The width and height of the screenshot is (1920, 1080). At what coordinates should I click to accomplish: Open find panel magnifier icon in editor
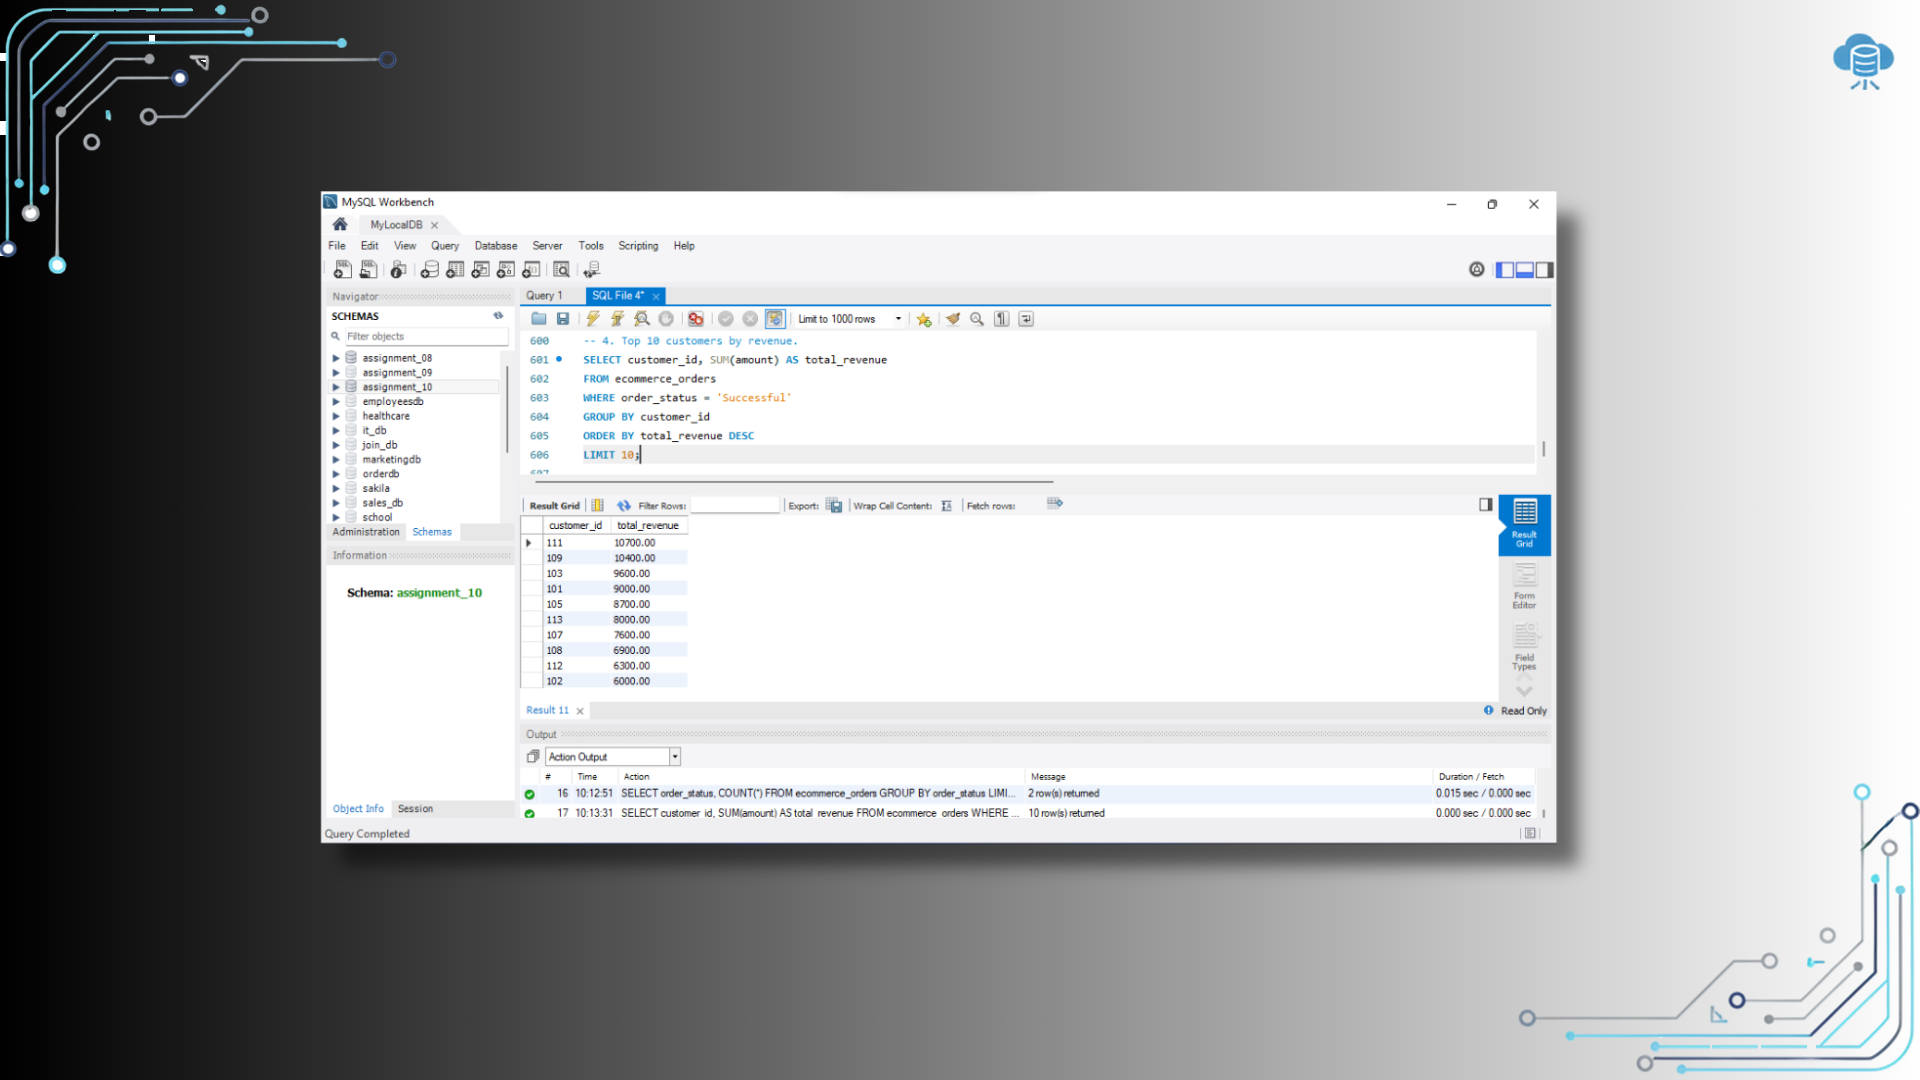coord(977,319)
